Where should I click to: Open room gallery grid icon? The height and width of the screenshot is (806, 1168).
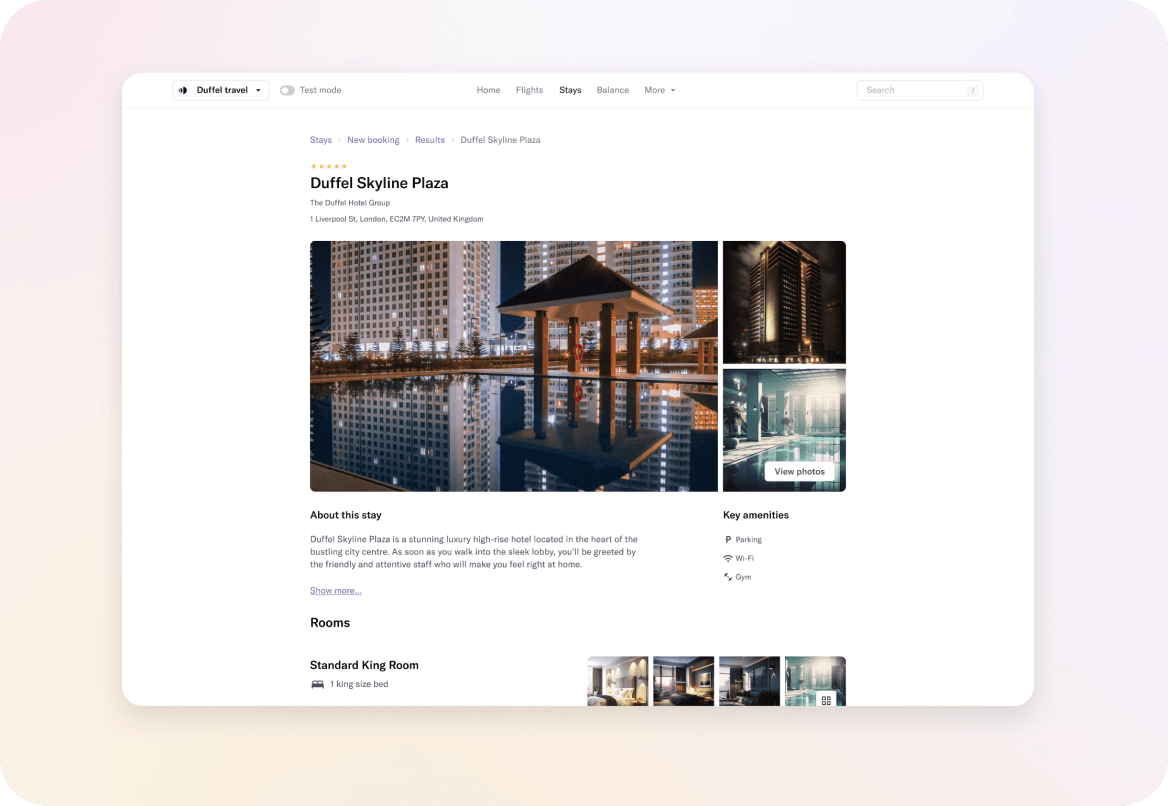826,700
